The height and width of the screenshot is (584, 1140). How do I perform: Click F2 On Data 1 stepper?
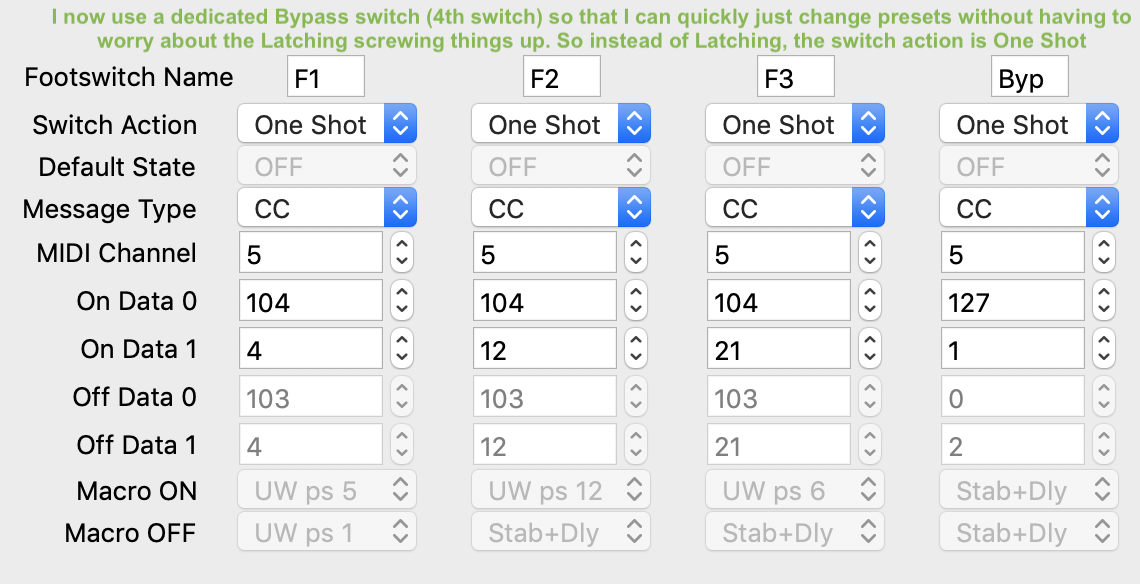(635, 348)
